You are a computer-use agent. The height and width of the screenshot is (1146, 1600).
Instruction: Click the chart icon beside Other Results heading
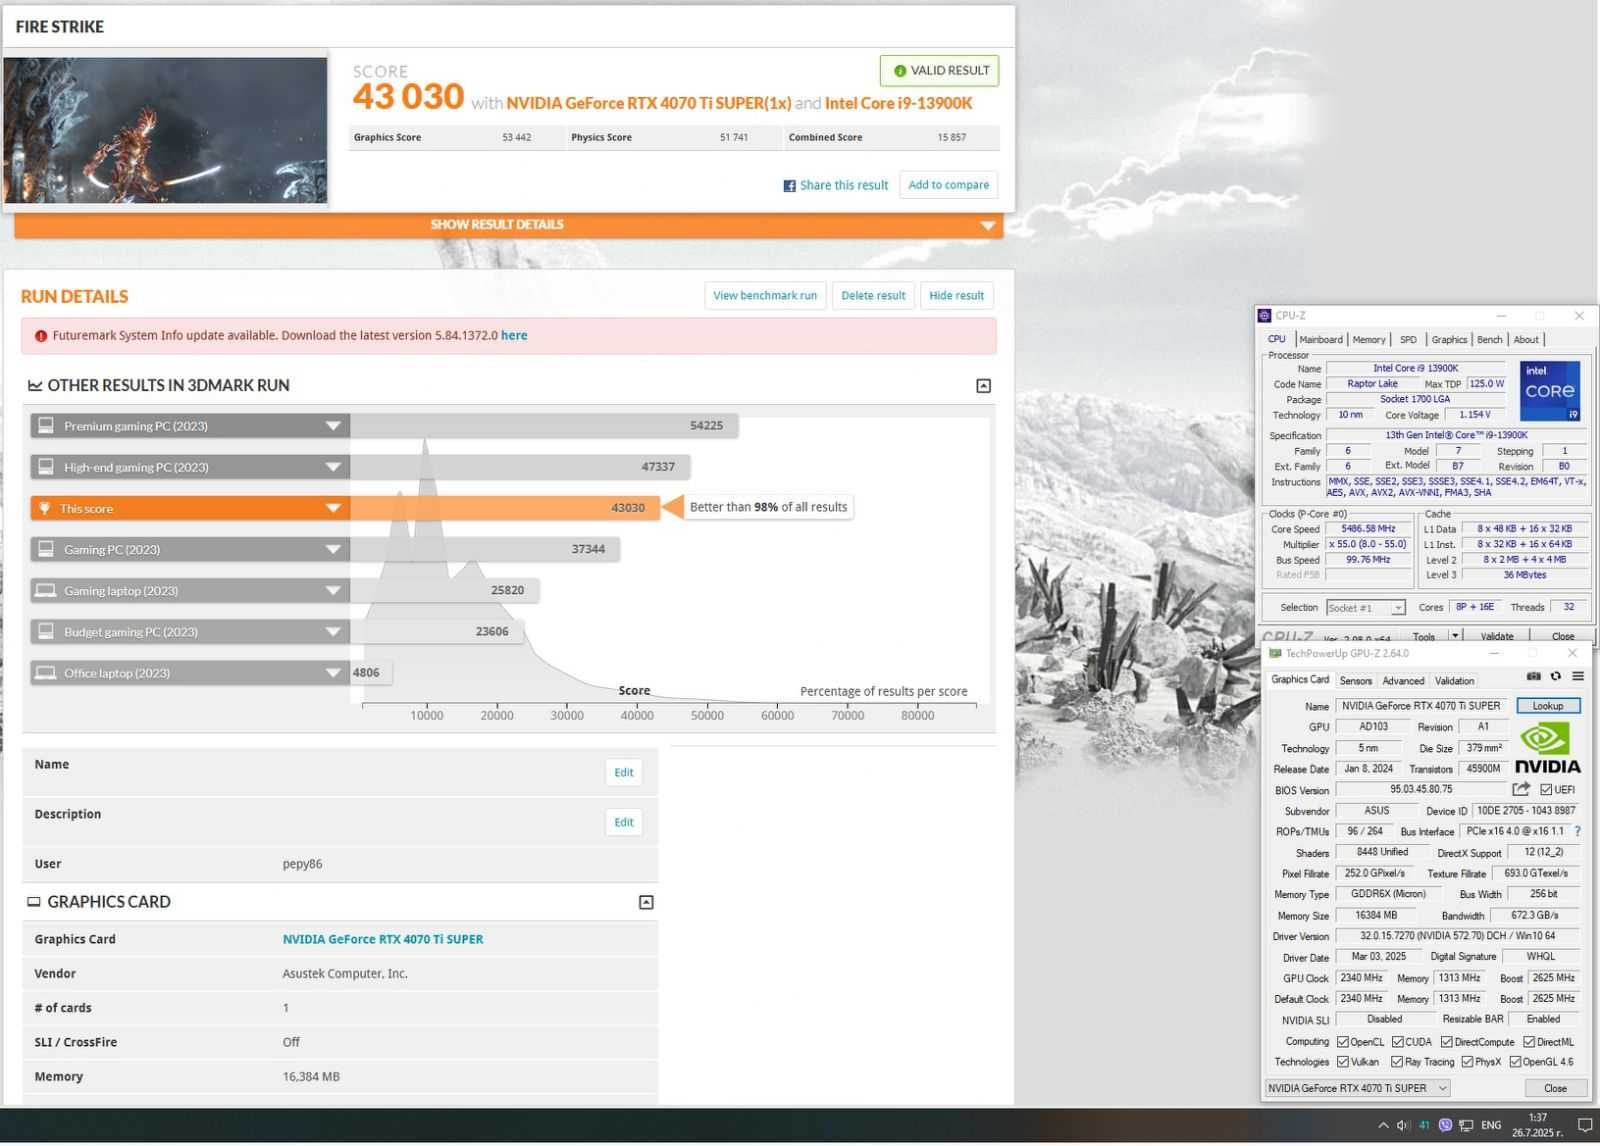coord(35,386)
